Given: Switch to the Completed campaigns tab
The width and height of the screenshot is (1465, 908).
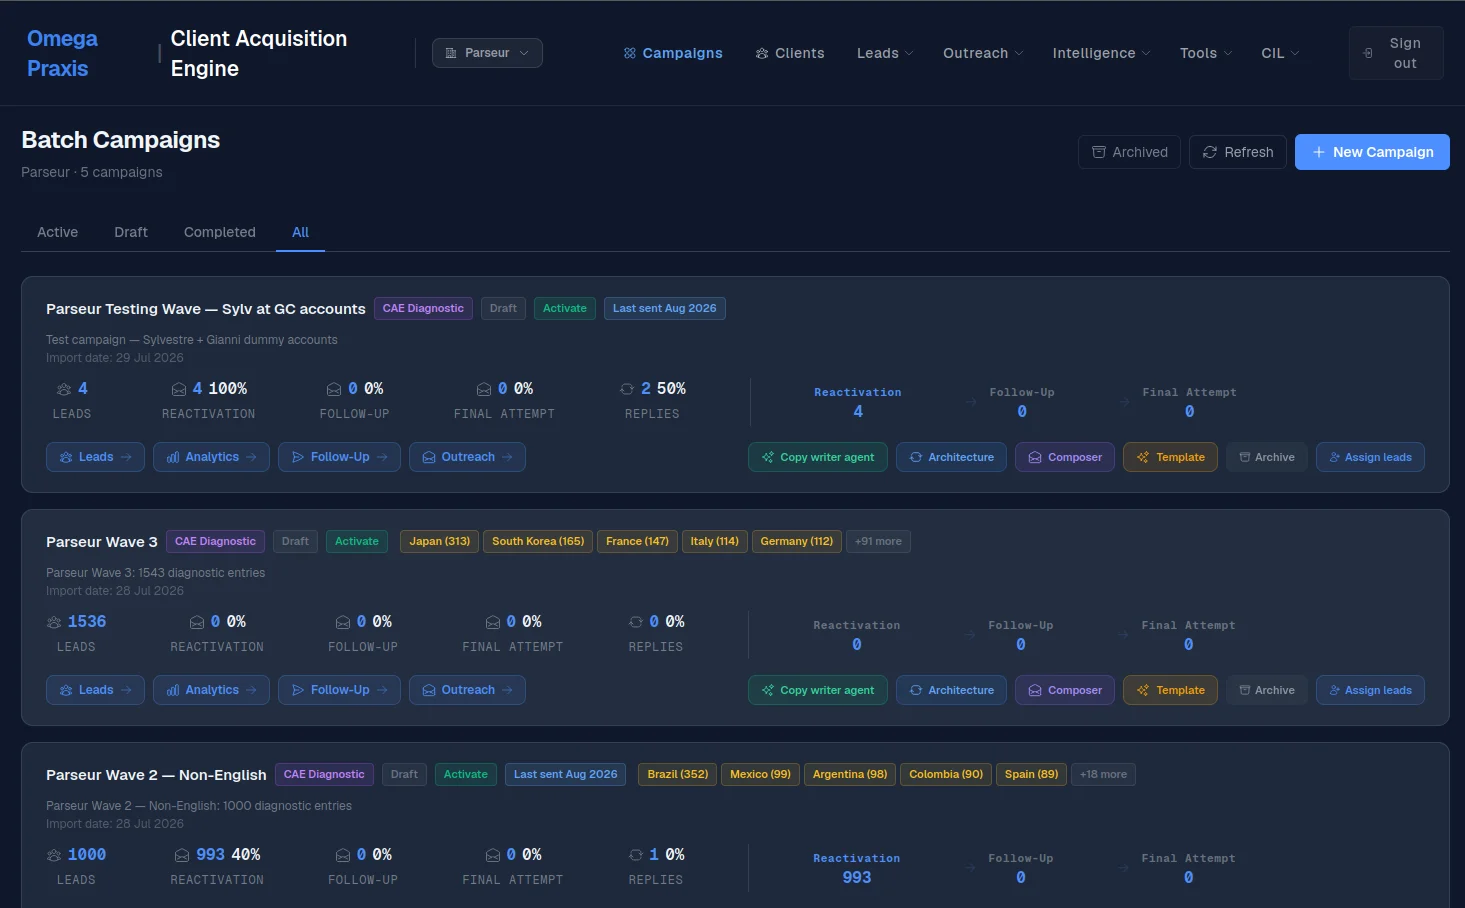Looking at the screenshot, I should pyautogui.click(x=220, y=232).
